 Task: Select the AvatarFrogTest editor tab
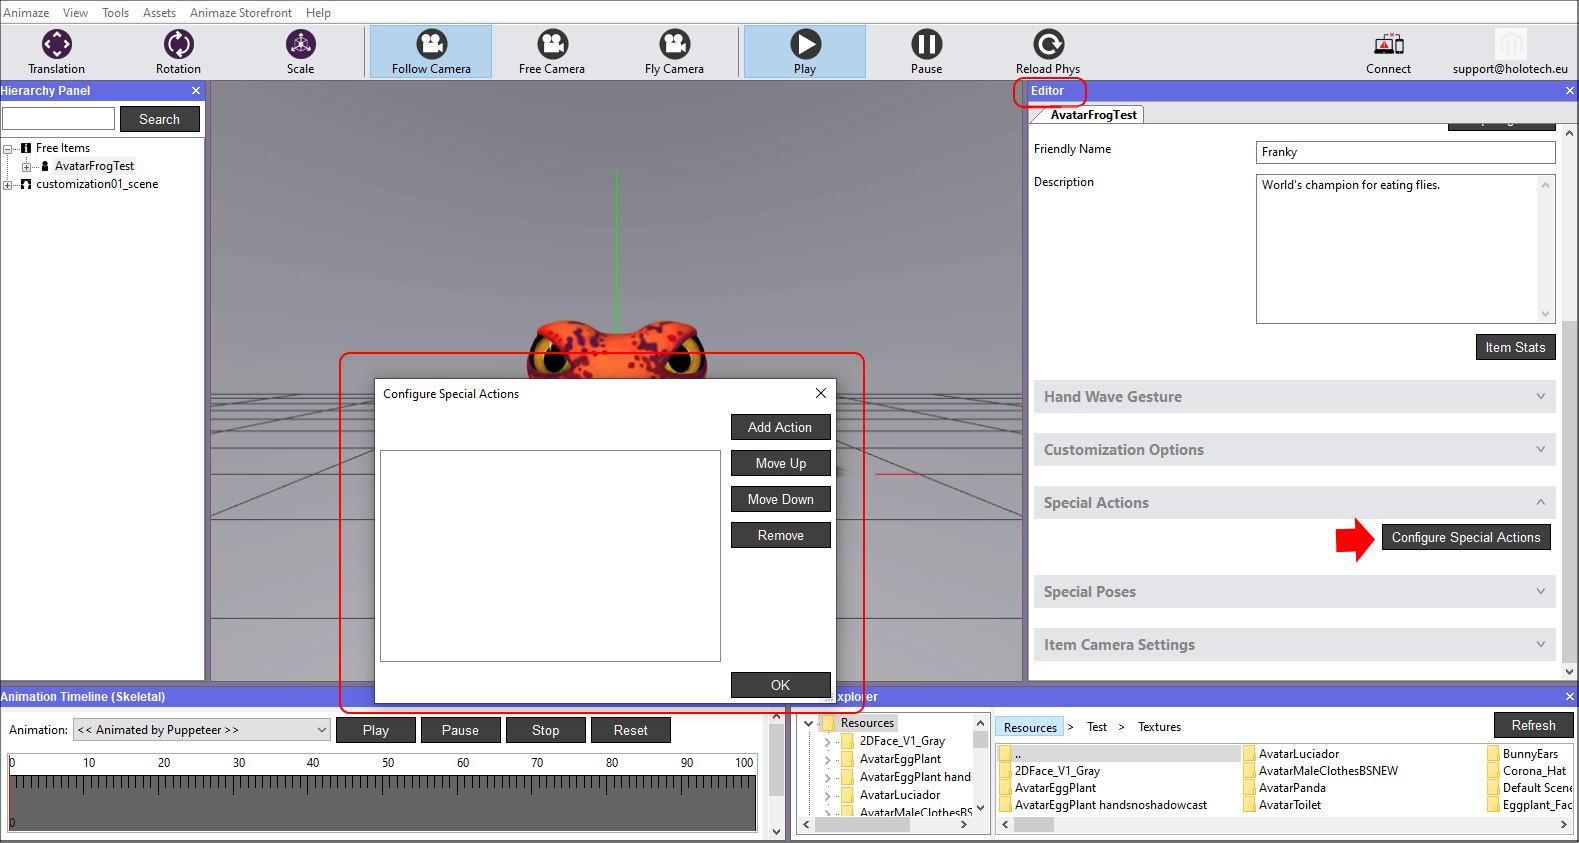pyautogui.click(x=1093, y=115)
